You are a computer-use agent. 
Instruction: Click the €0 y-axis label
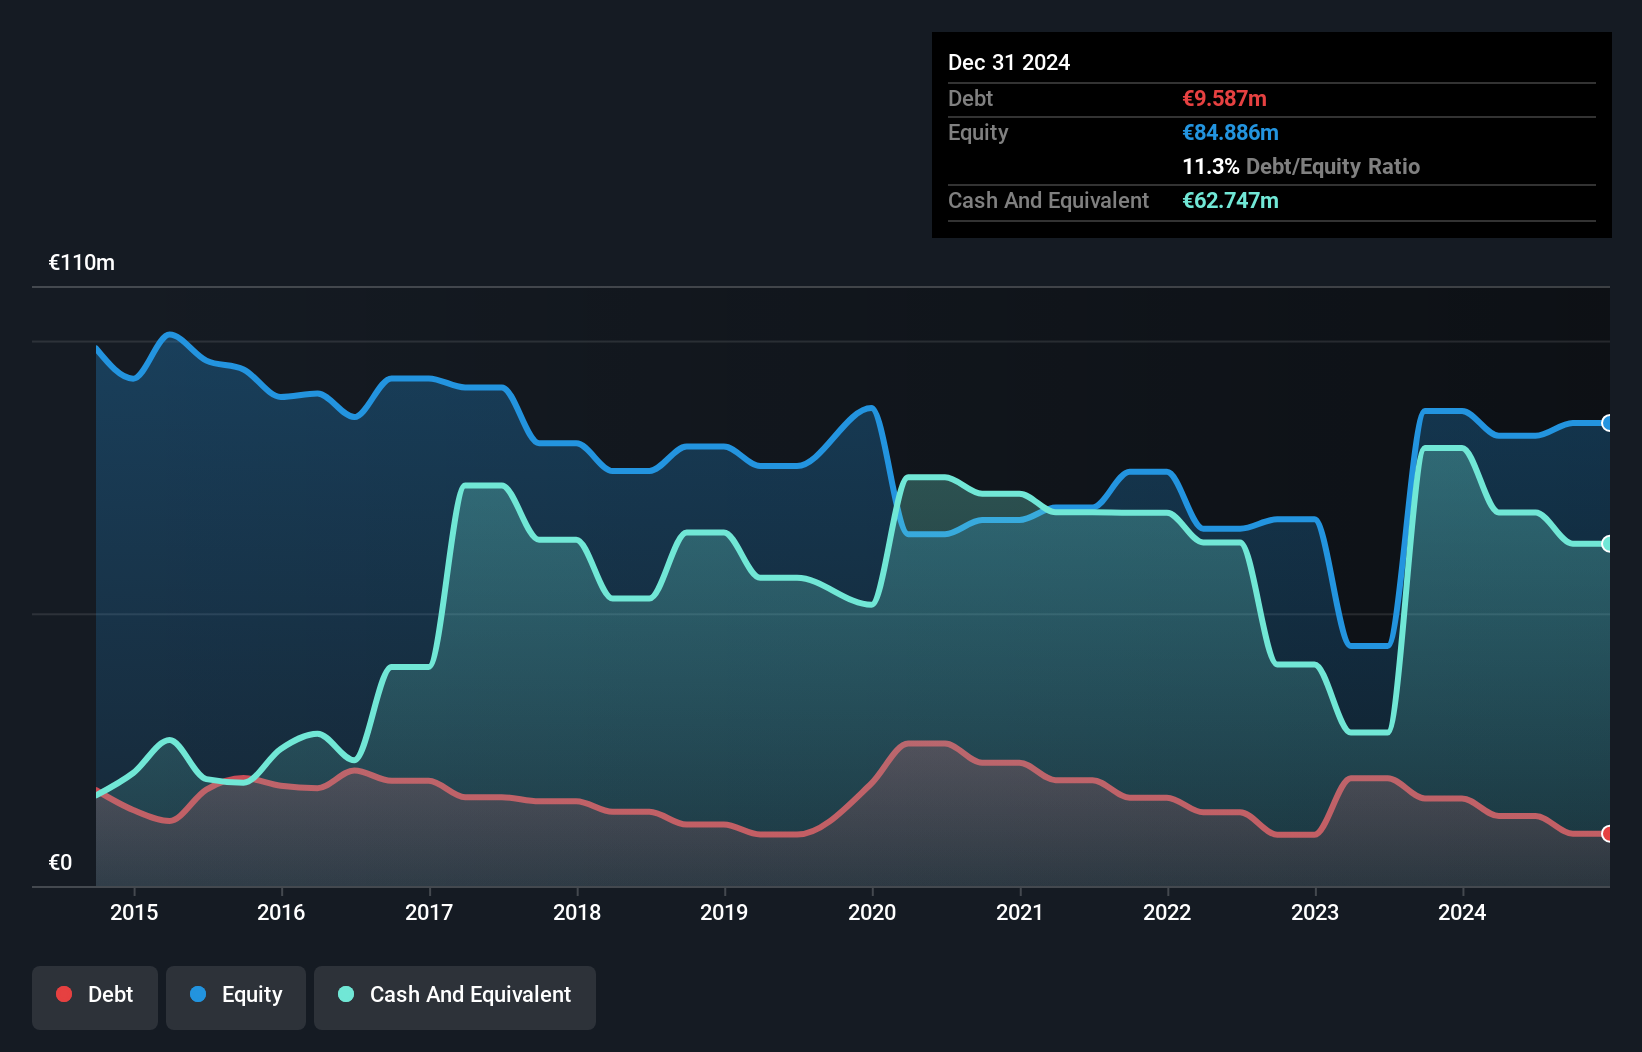pos(61,862)
